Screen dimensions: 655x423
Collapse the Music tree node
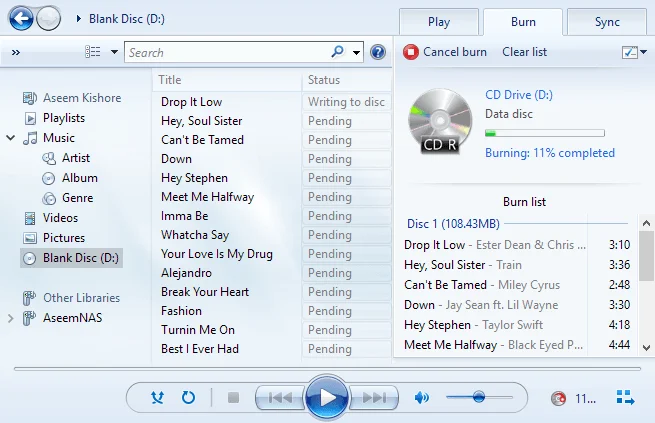[x=11, y=138]
